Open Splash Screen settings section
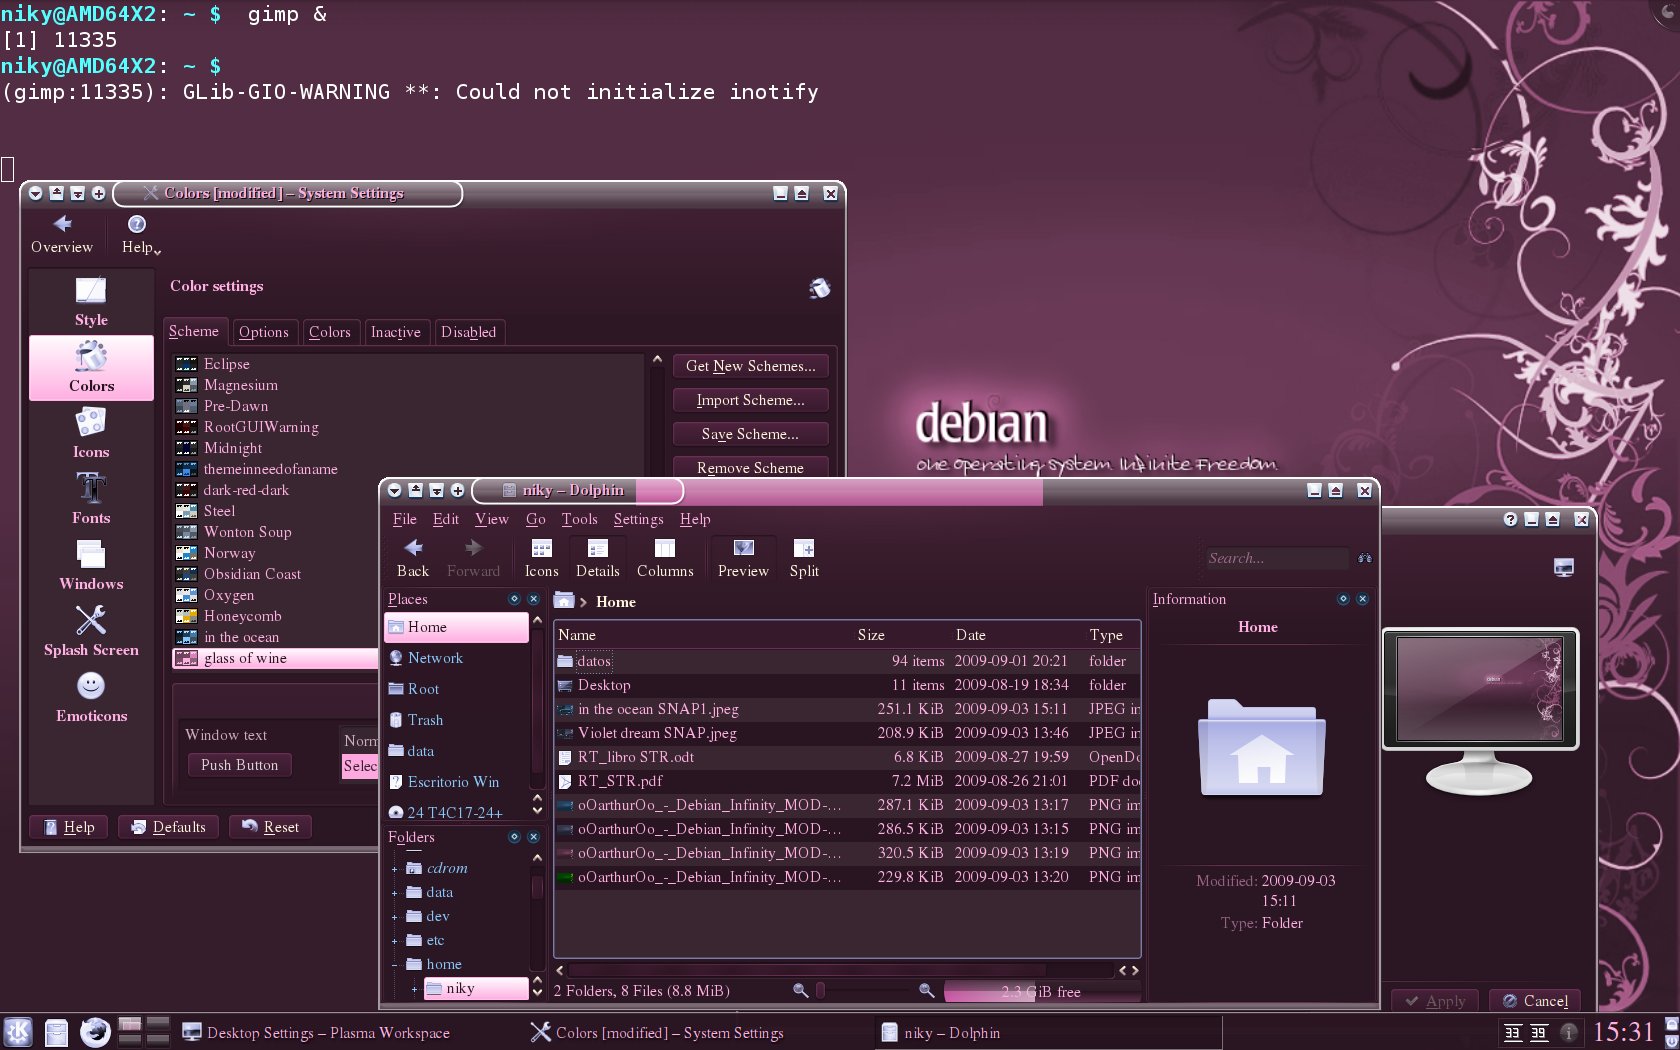 pyautogui.click(x=91, y=632)
